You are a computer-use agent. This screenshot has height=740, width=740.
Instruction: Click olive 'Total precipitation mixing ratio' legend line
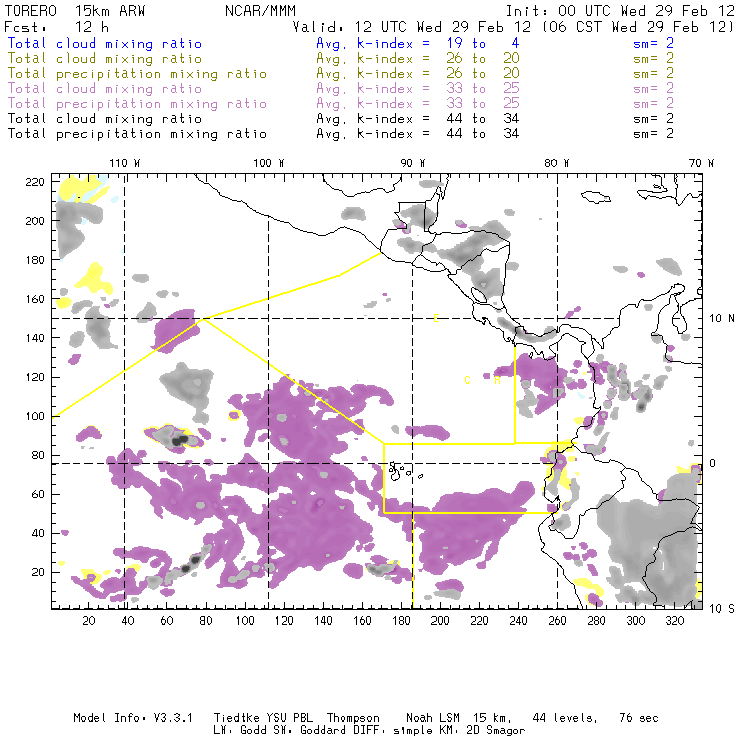point(137,74)
